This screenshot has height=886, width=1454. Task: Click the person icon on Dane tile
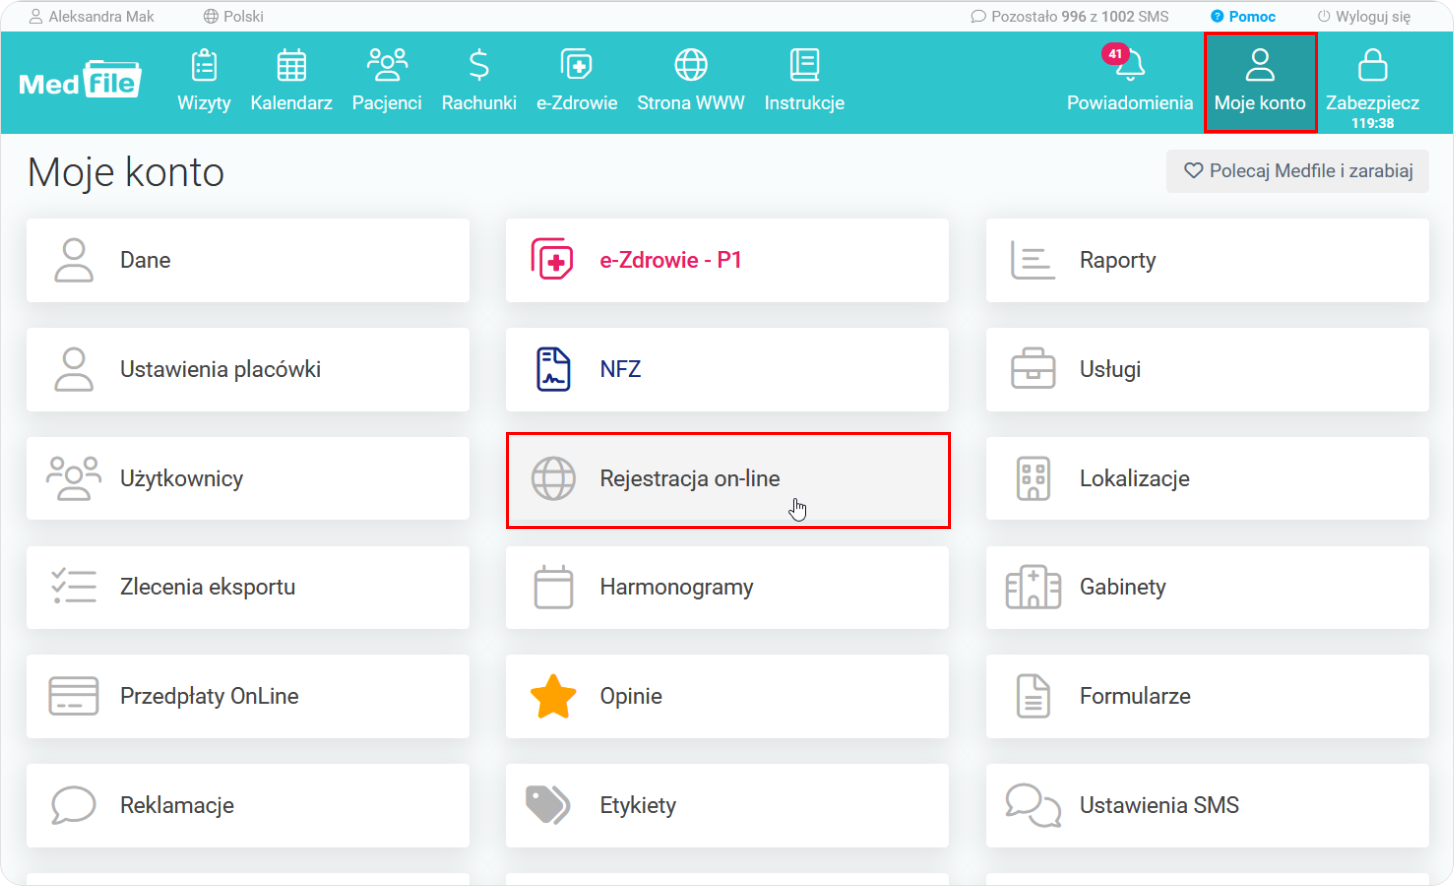pos(74,260)
